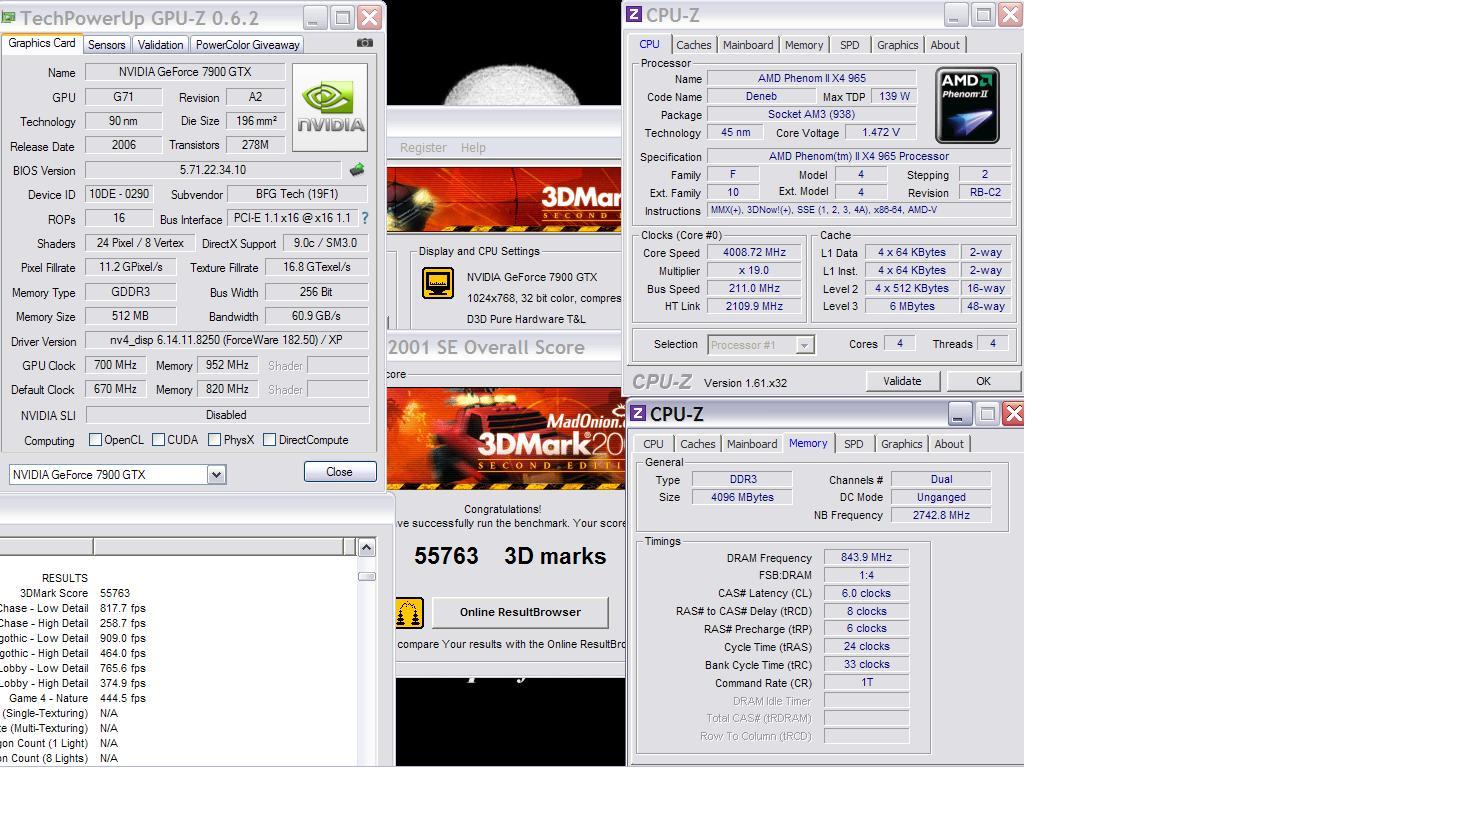Viewport: 1469px width, 828px height.
Task: Open the PowerColor Giveaway tab
Action: pos(247,45)
